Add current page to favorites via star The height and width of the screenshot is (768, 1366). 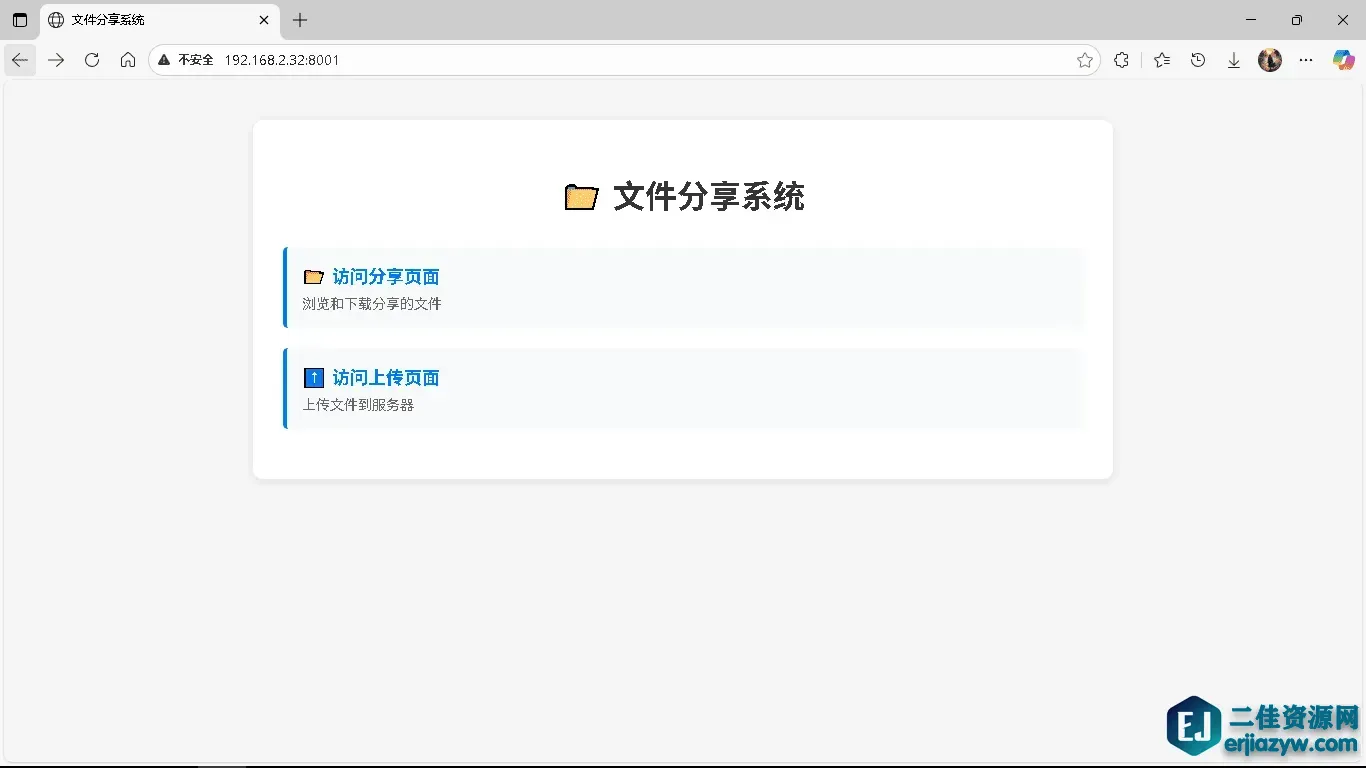pyautogui.click(x=1085, y=60)
